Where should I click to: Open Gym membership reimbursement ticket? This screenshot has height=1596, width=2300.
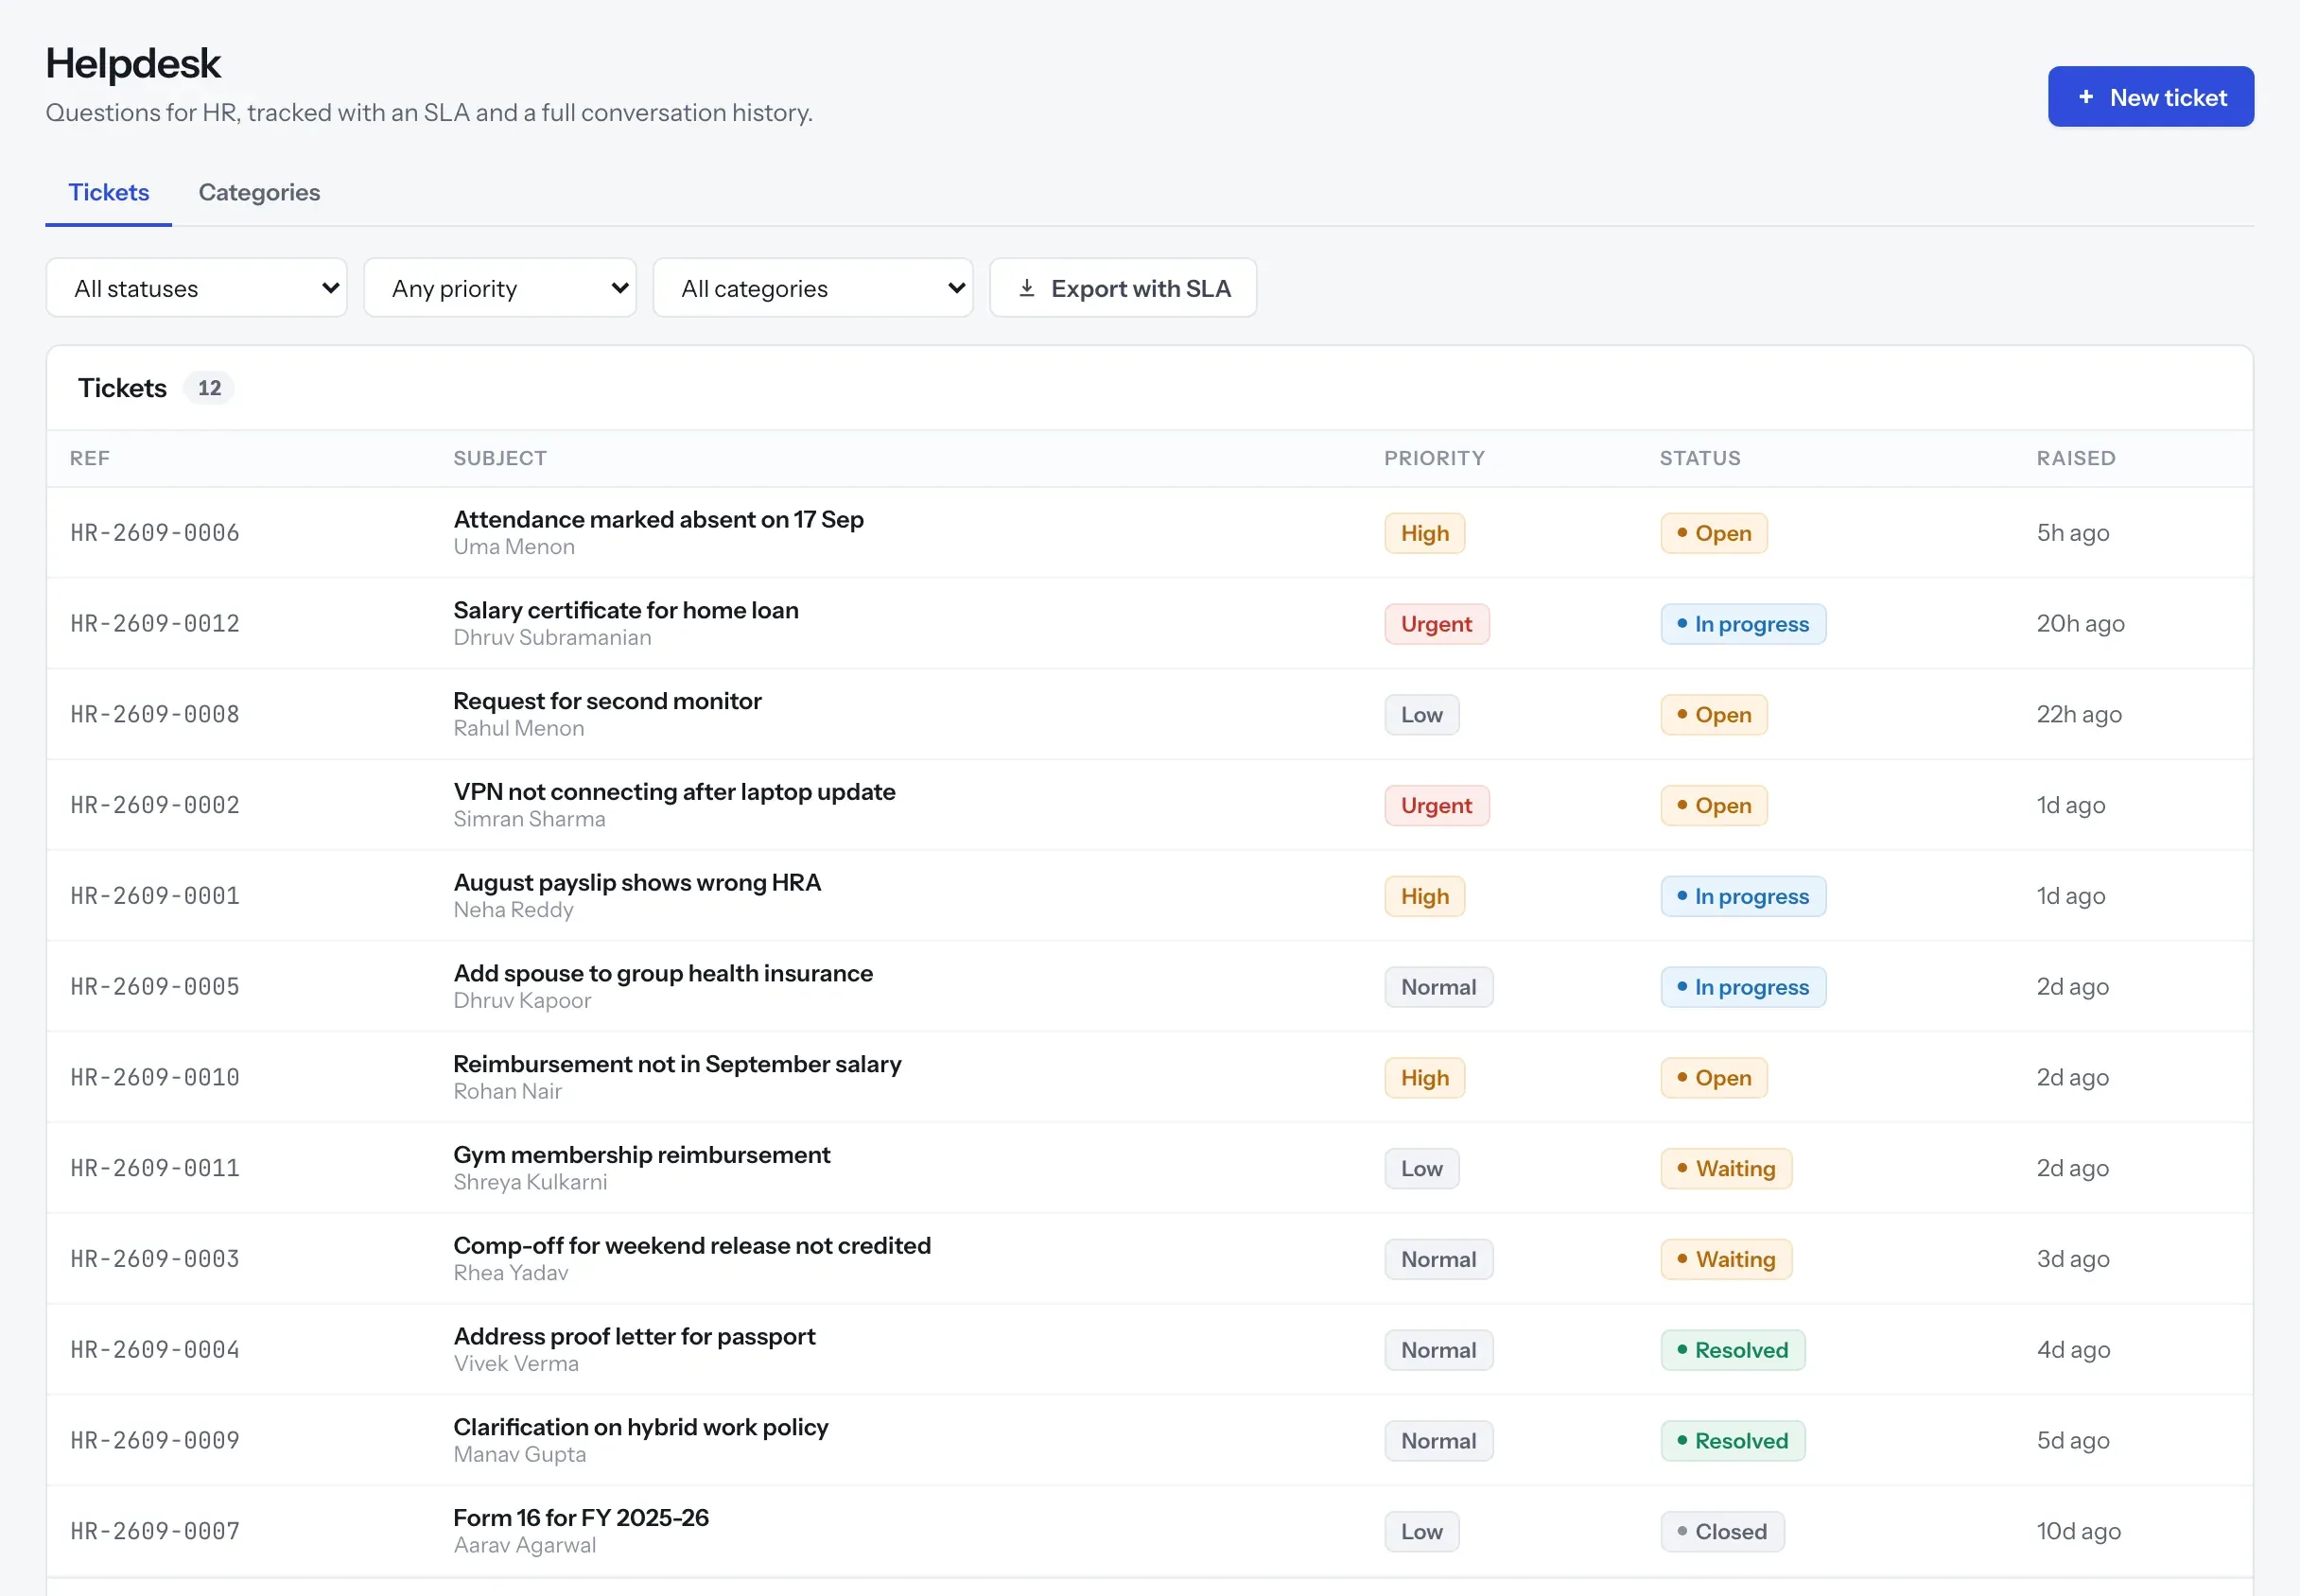click(642, 1155)
